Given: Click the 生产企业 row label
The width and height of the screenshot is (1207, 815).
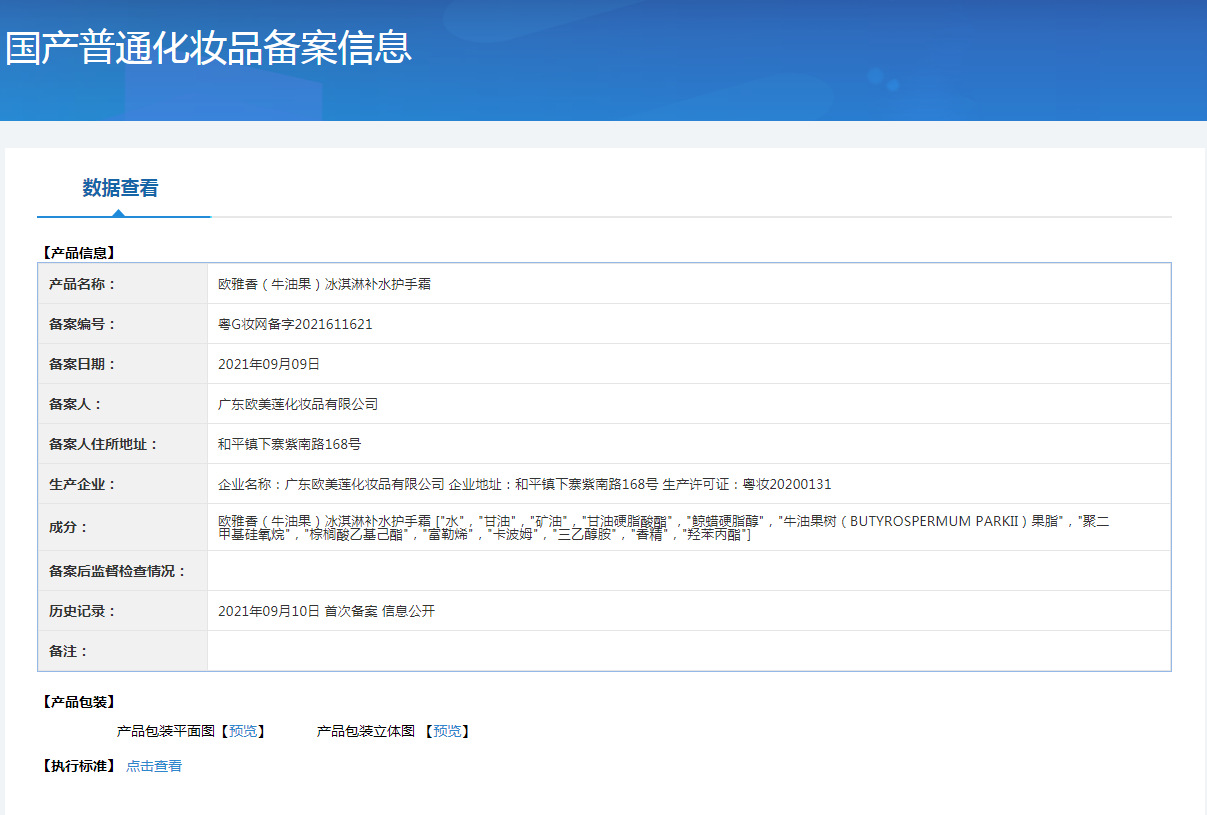Looking at the screenshot, I should point(83,484).
